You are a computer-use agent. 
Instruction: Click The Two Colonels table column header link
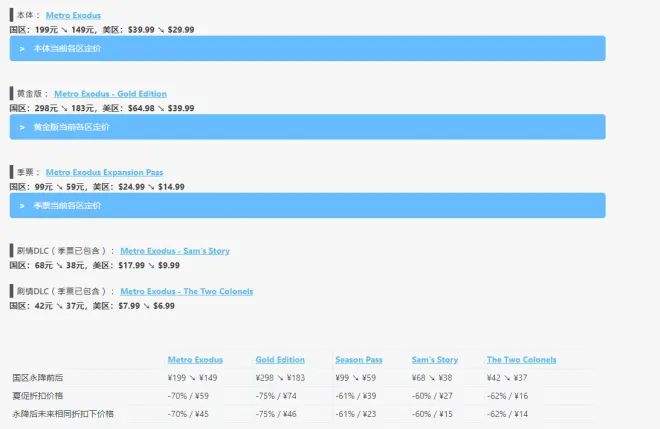point(522,360)
